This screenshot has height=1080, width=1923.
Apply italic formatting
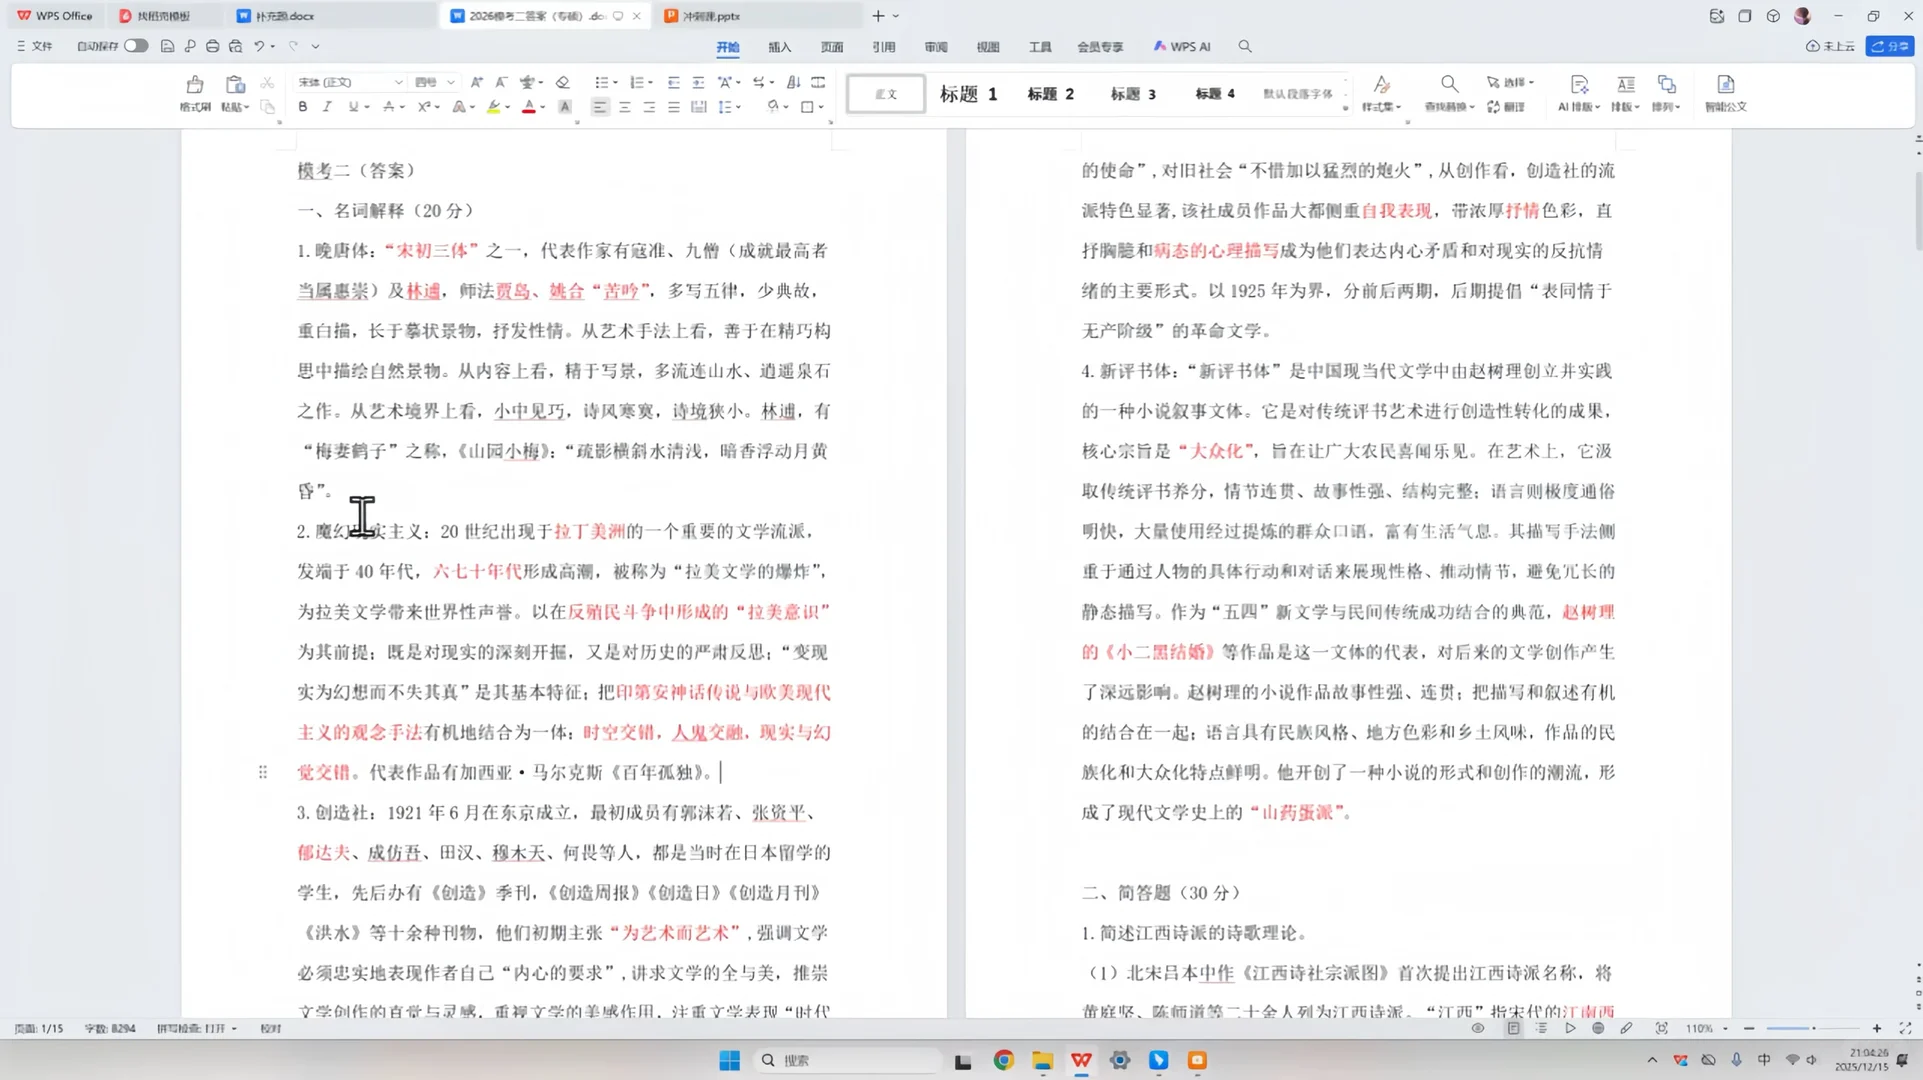pos(327,106)
